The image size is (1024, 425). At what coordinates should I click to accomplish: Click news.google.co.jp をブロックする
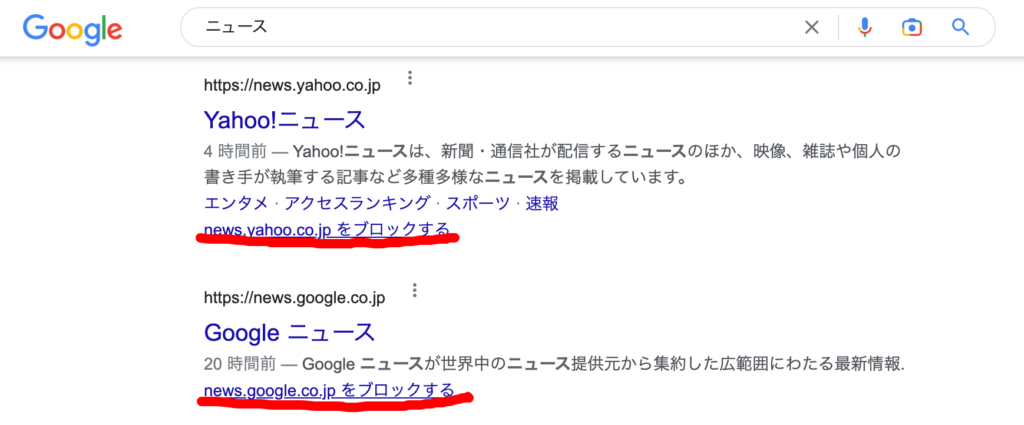point(329,390)
